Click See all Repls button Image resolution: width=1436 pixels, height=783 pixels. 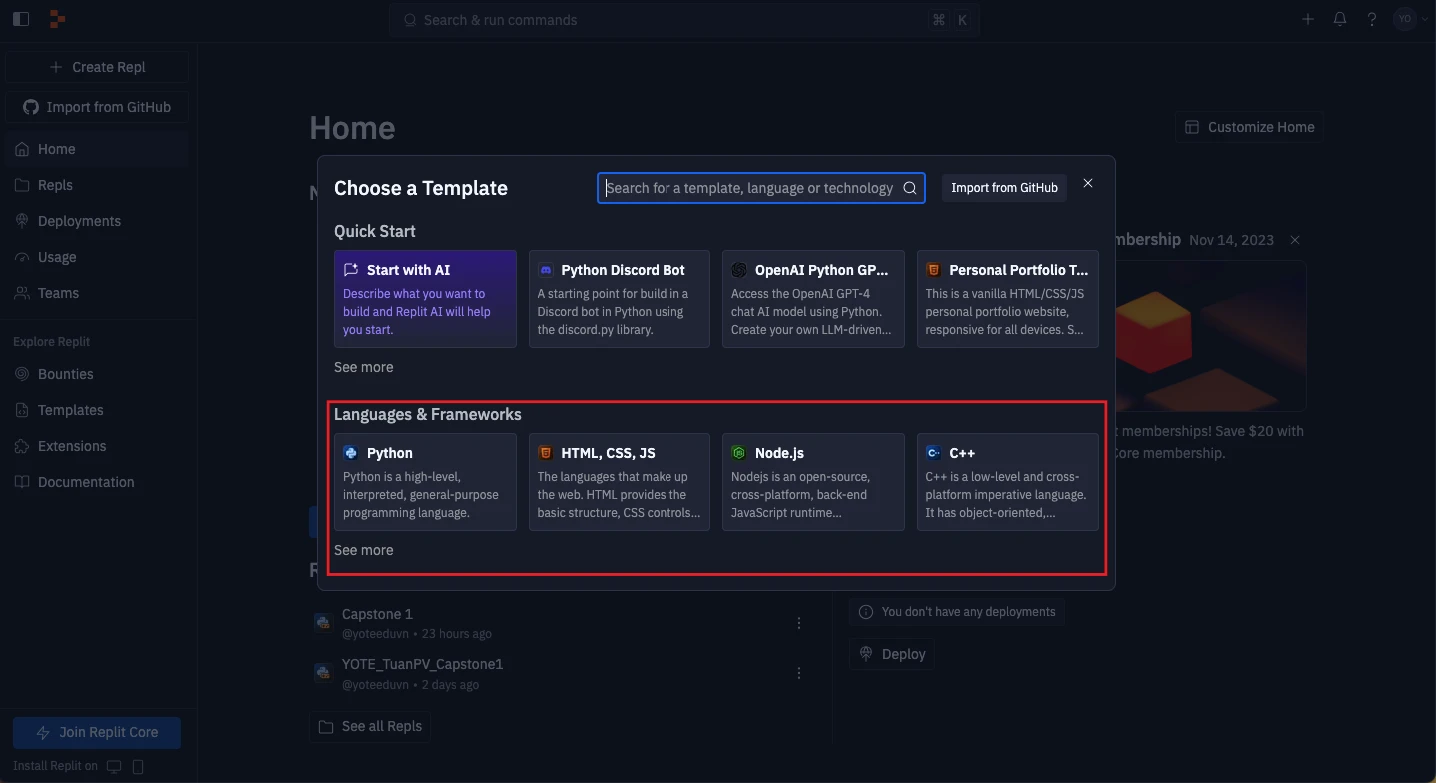[370, 726]
